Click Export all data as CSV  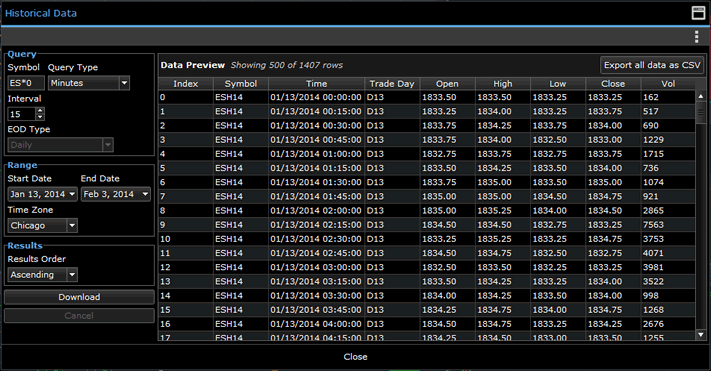[652, 65]
